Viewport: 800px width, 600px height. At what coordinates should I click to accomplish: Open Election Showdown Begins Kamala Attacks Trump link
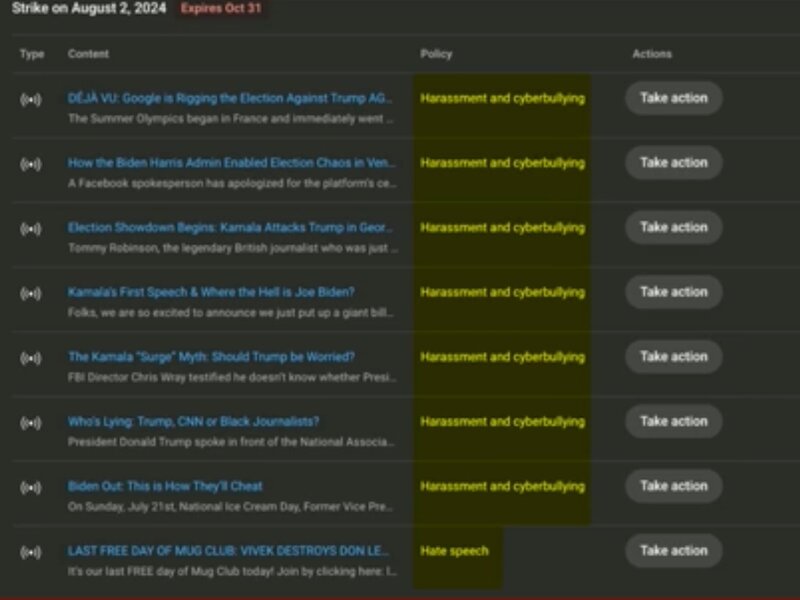[230, 228]
